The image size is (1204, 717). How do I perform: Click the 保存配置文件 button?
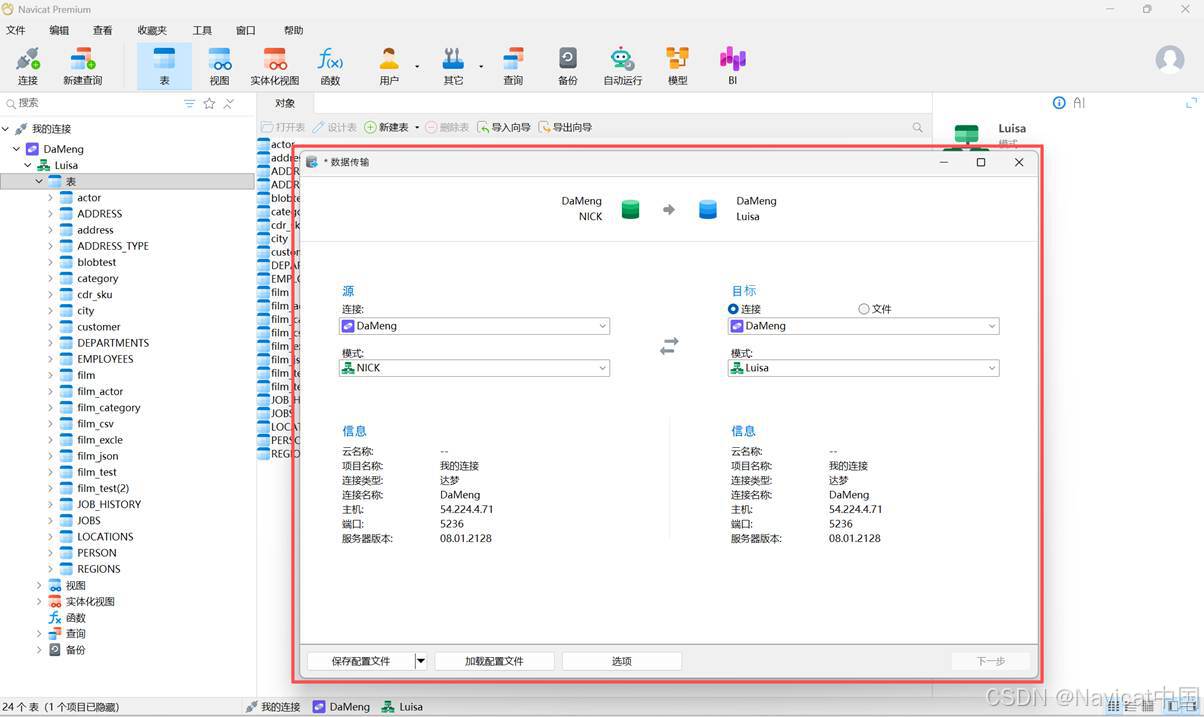click(361, 661)
